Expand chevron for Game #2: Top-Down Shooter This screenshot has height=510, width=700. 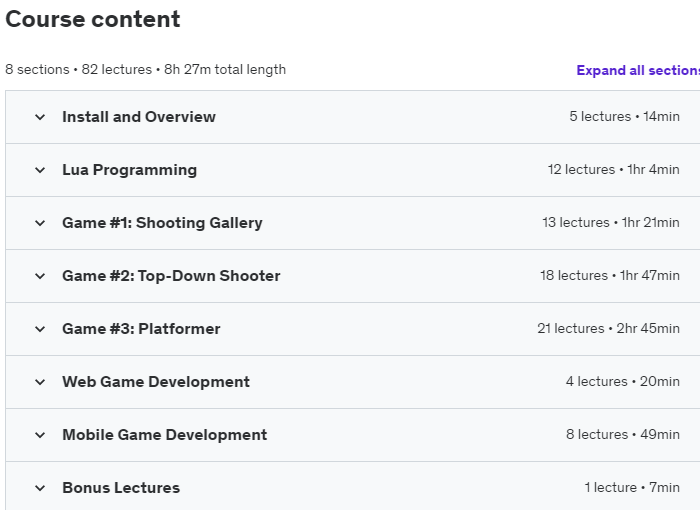coord(40,276)
